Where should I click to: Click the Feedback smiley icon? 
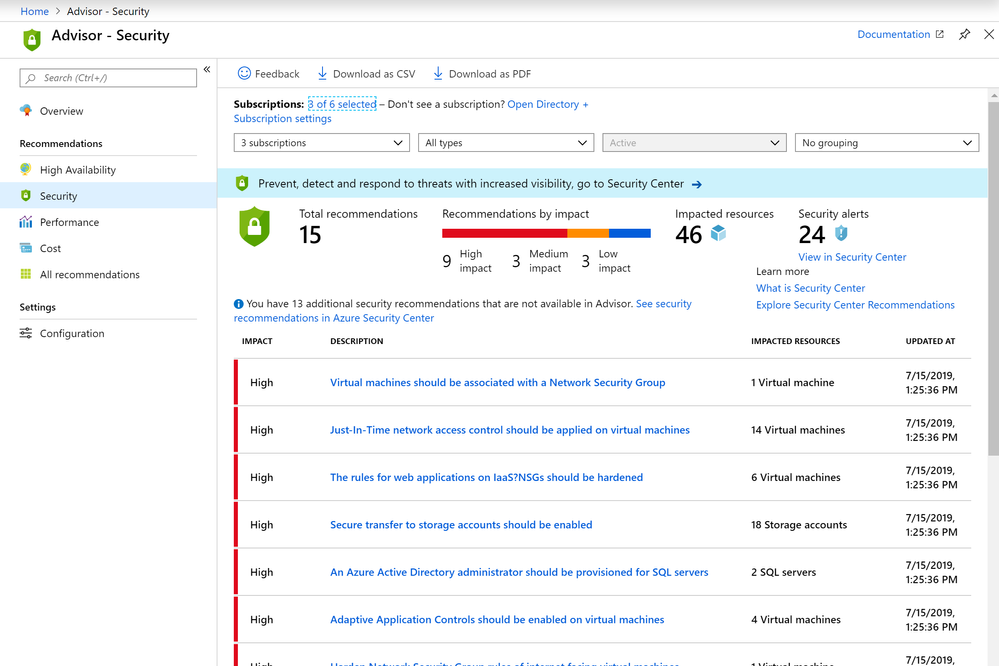pos(244,73)
